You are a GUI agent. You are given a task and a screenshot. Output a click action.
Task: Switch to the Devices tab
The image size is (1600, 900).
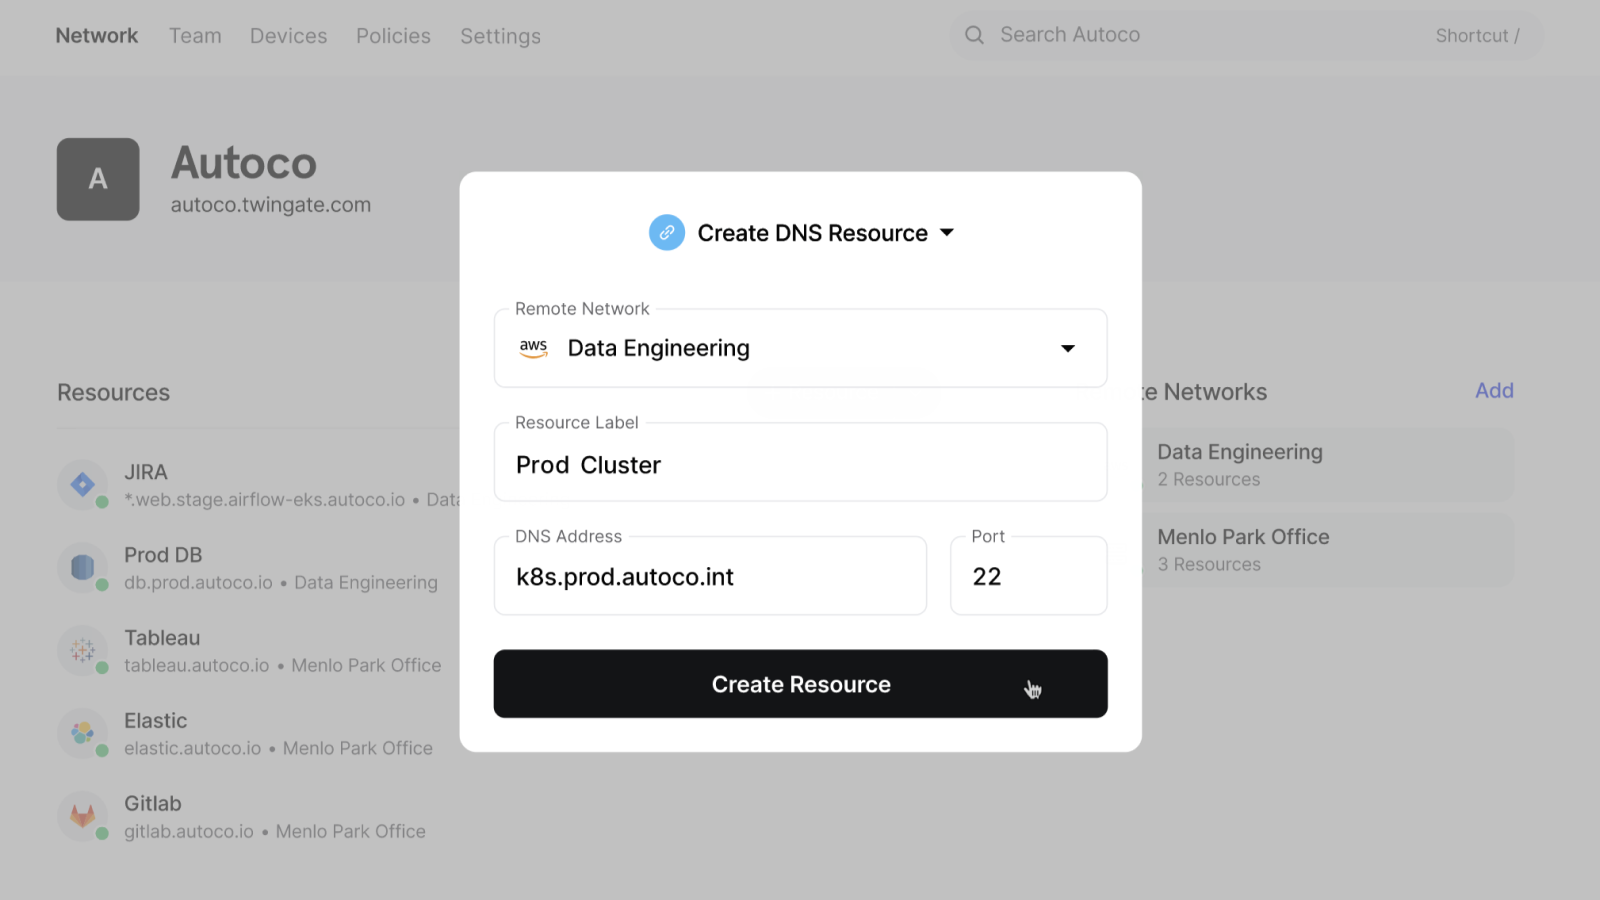[288, 36]
